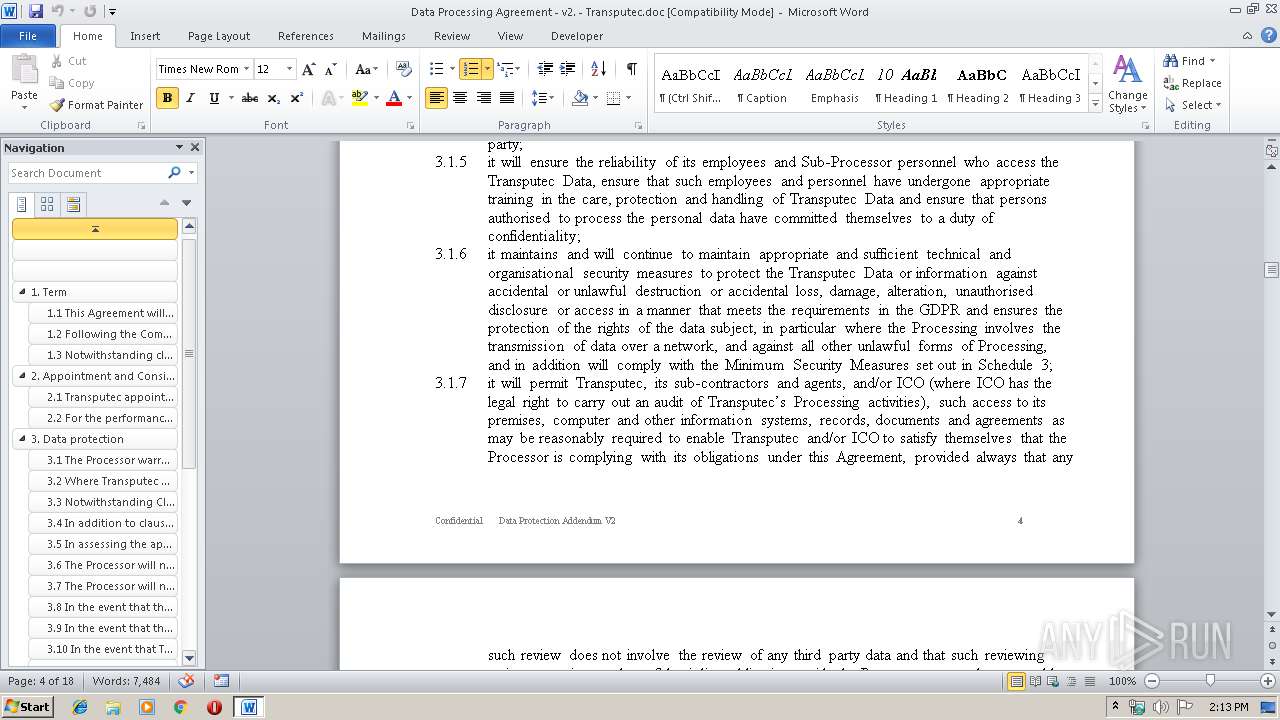Browse search results tab in Navigation pane

tap(72, 204)
